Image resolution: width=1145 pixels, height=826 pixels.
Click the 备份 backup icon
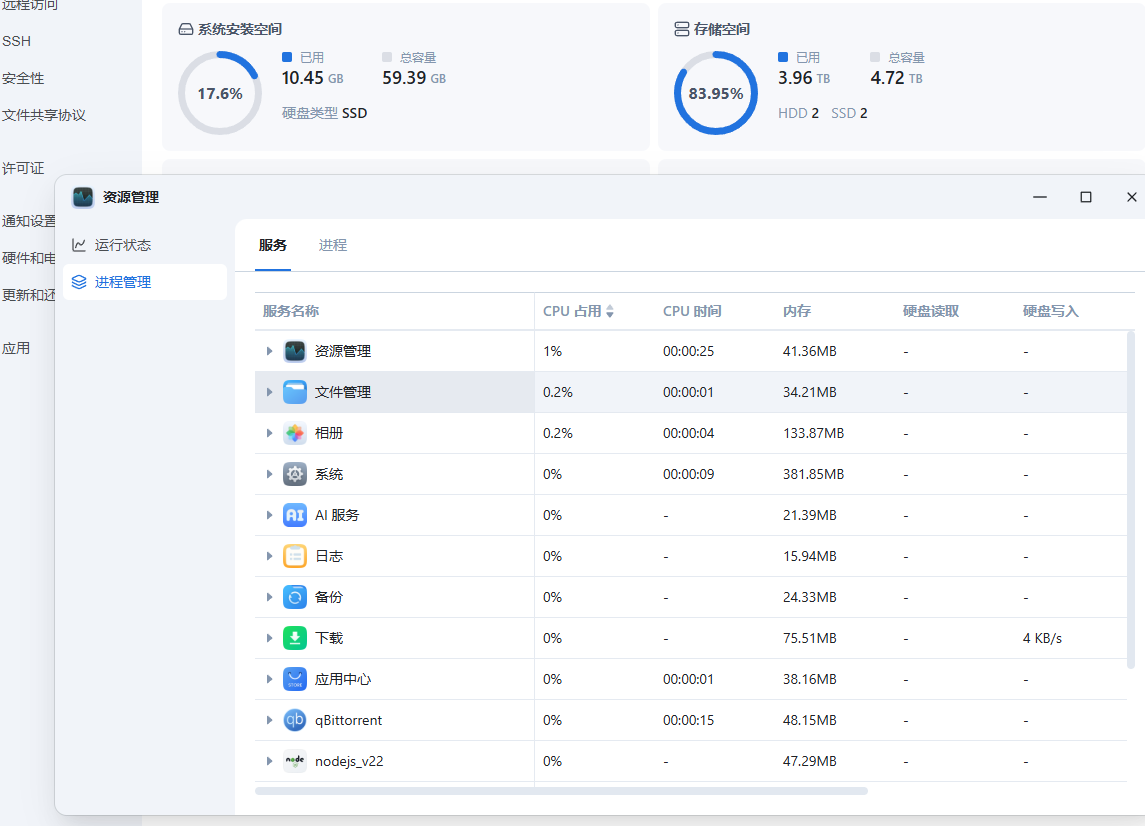coord(295,597)
